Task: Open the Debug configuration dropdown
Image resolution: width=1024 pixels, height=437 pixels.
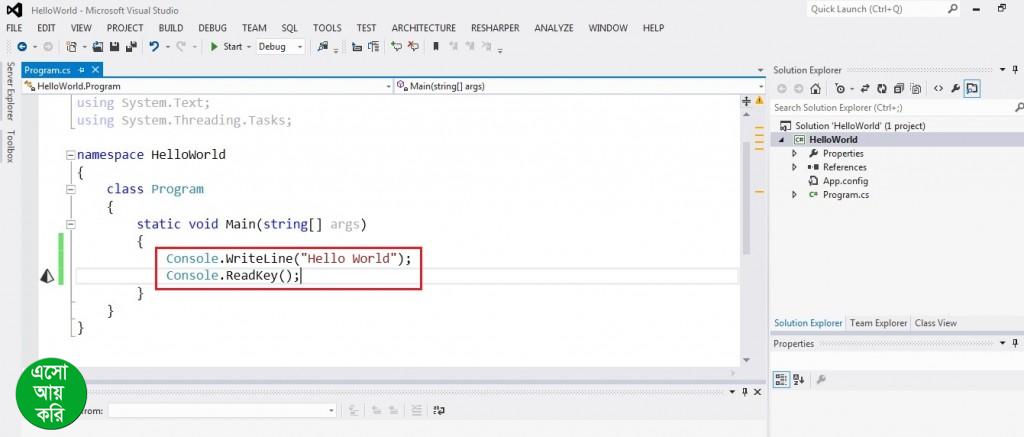Action: point(281,47)
